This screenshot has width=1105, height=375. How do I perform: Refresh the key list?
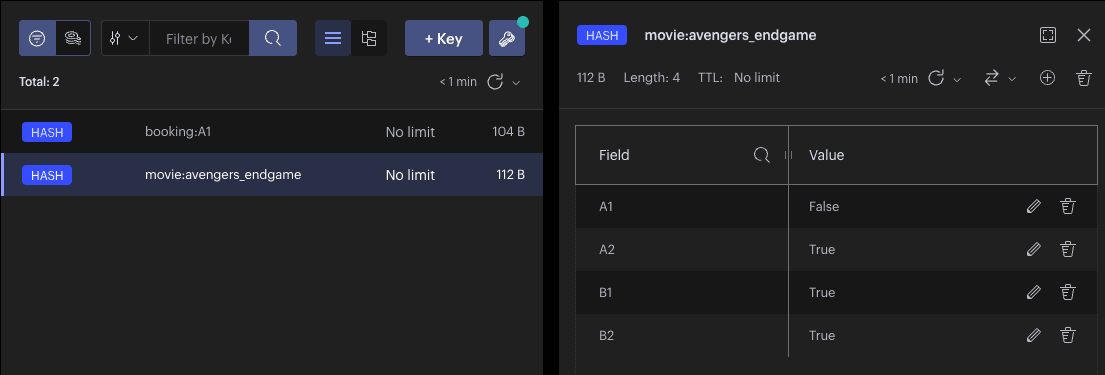click(495, 82)
